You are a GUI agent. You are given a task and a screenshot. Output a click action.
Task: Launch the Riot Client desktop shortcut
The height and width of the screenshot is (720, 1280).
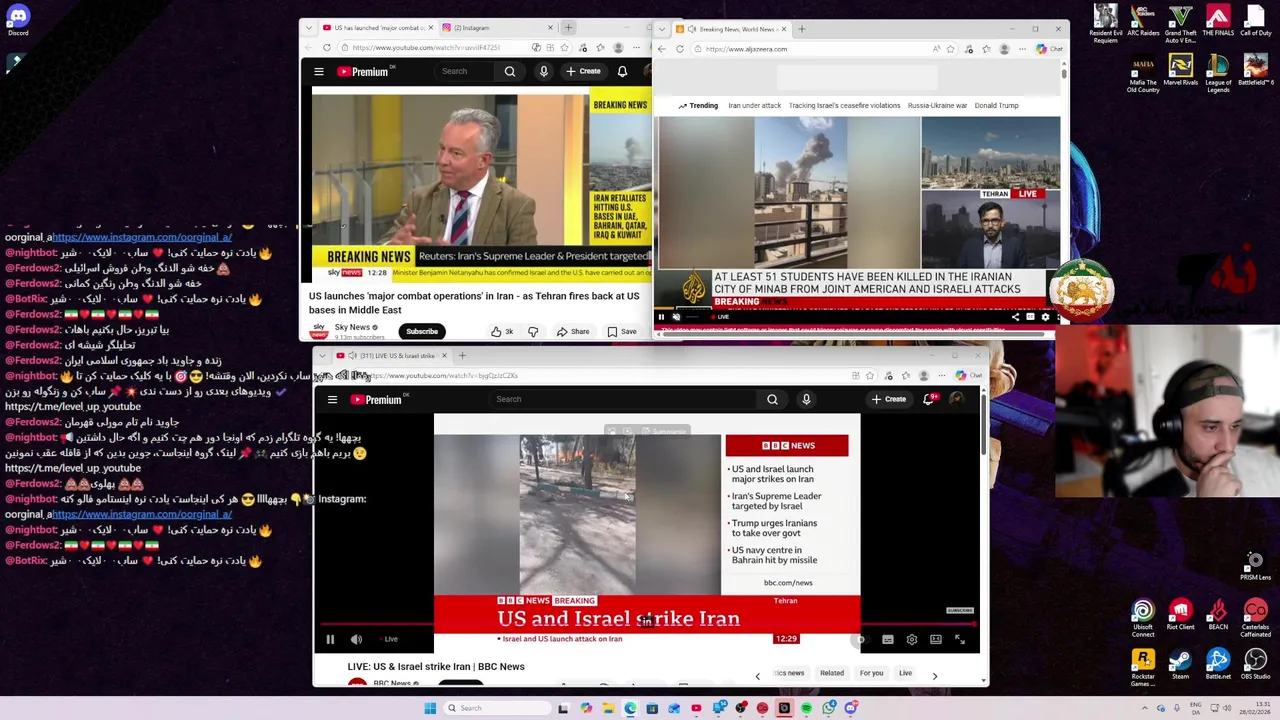coord(1180,615)
